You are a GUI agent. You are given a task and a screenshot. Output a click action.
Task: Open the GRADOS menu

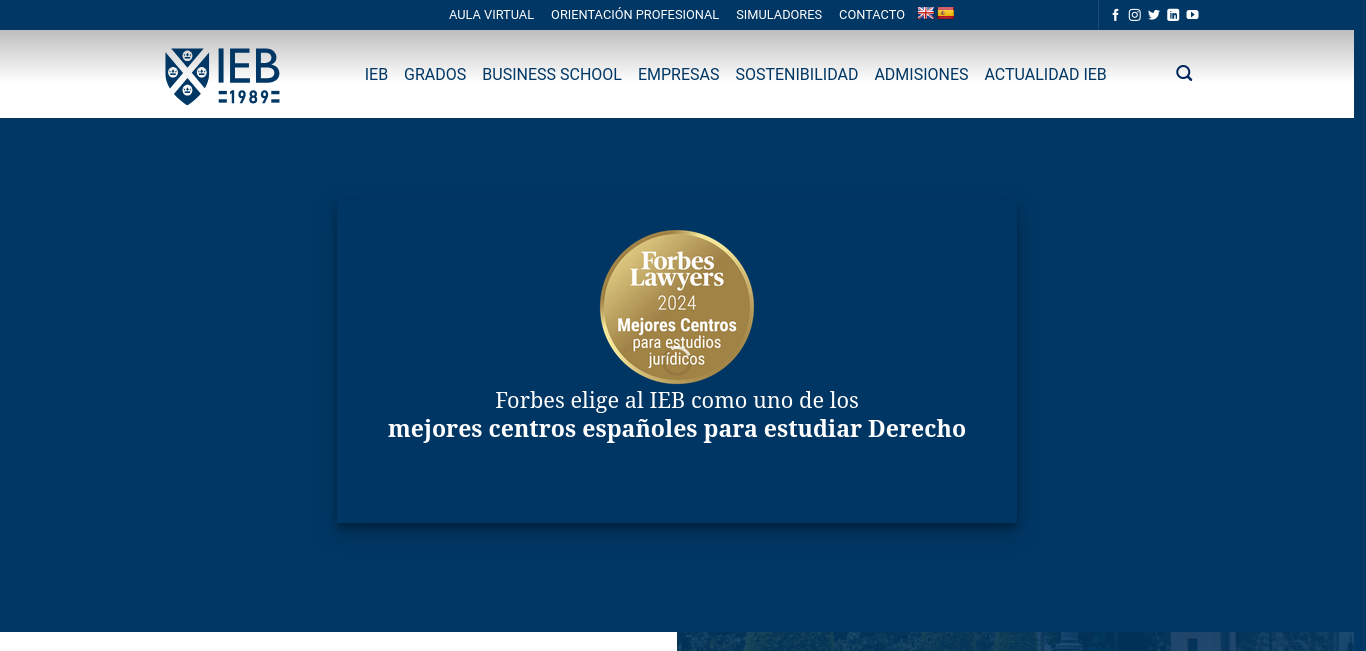(x=435, y=74)
